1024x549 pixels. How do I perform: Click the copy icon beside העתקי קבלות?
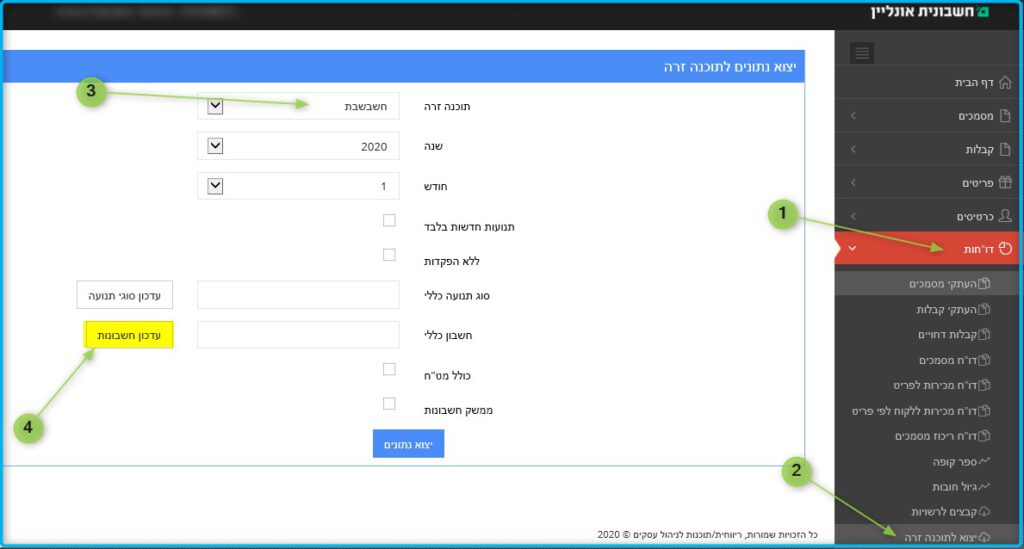coord(984,309)
